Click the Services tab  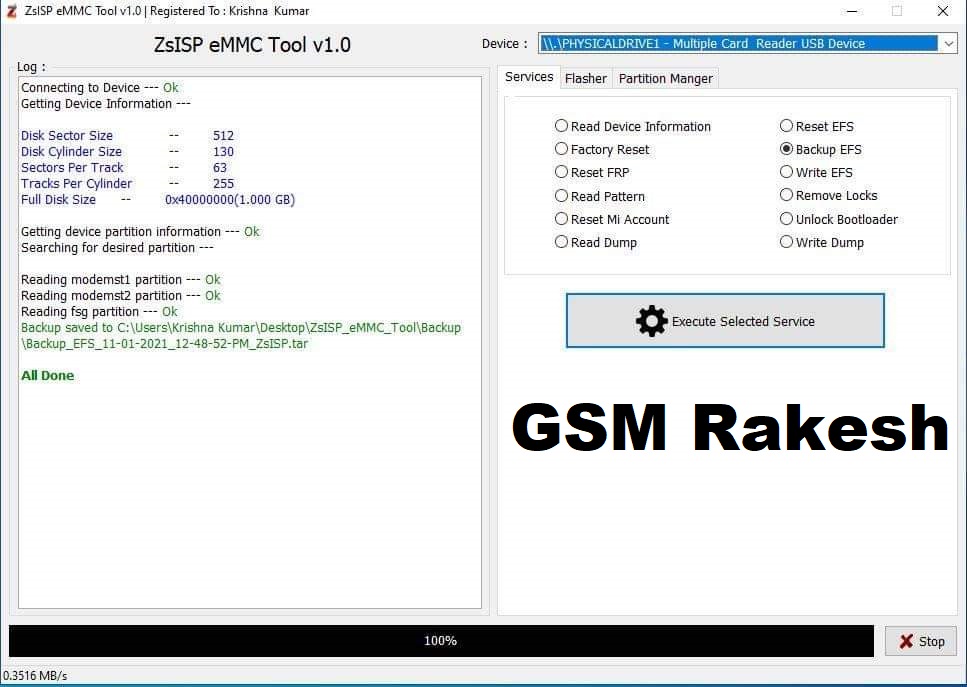pos(529,76)
